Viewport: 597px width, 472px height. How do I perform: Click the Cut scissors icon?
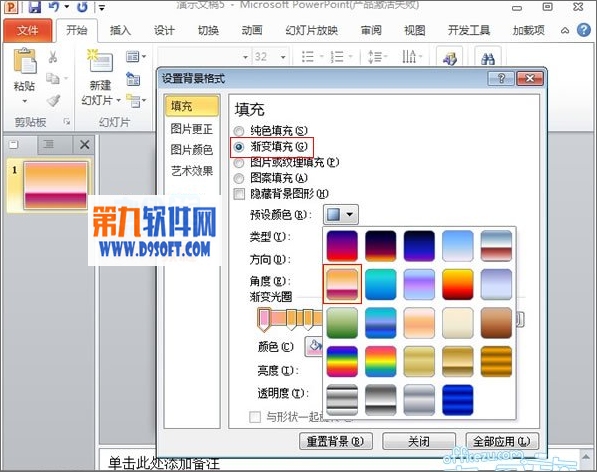point(53,57)
